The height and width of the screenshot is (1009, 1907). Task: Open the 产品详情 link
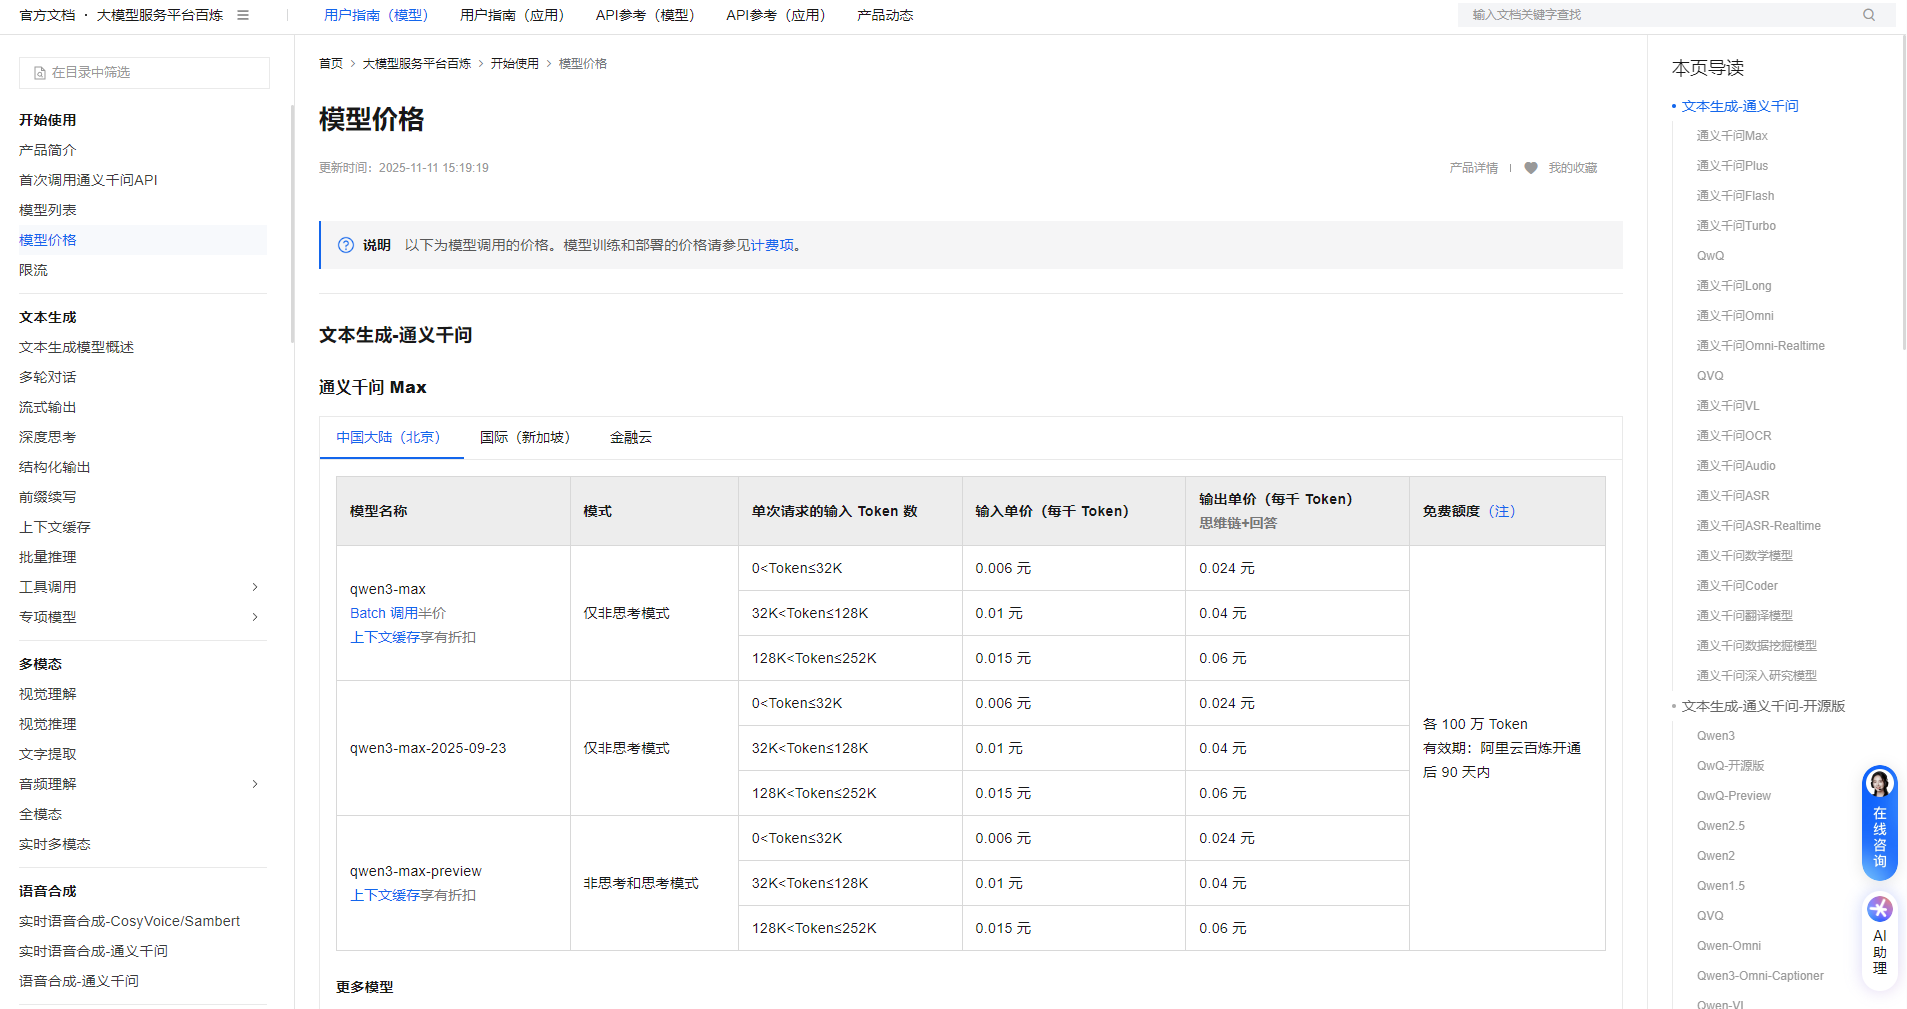[x=1473, y=168]
